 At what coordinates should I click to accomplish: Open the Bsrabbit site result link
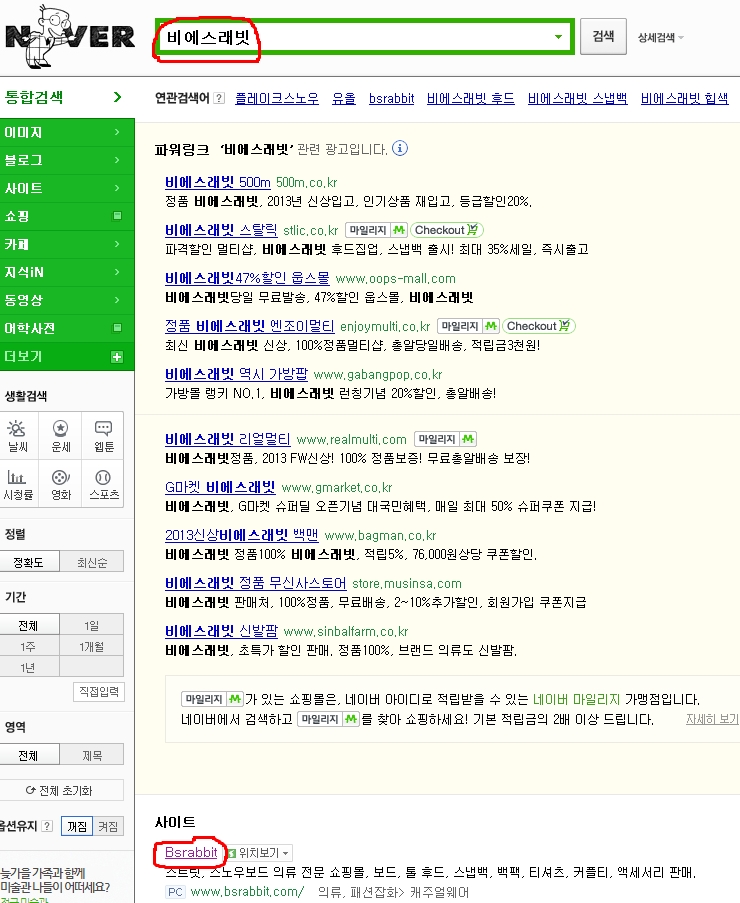(x=191, y=852)
